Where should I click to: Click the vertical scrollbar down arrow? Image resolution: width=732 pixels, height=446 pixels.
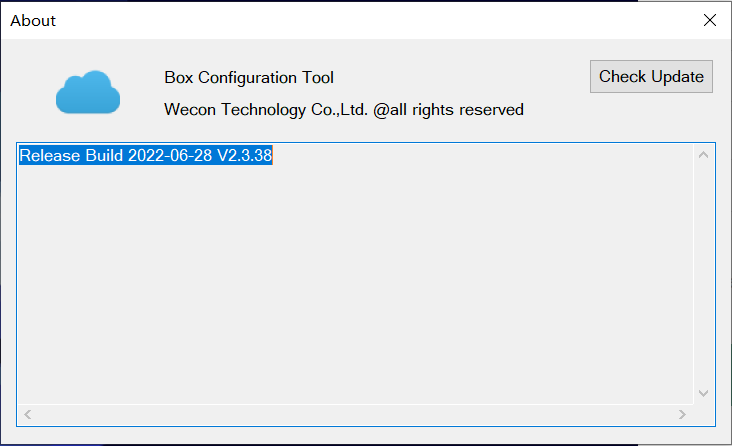703,394
